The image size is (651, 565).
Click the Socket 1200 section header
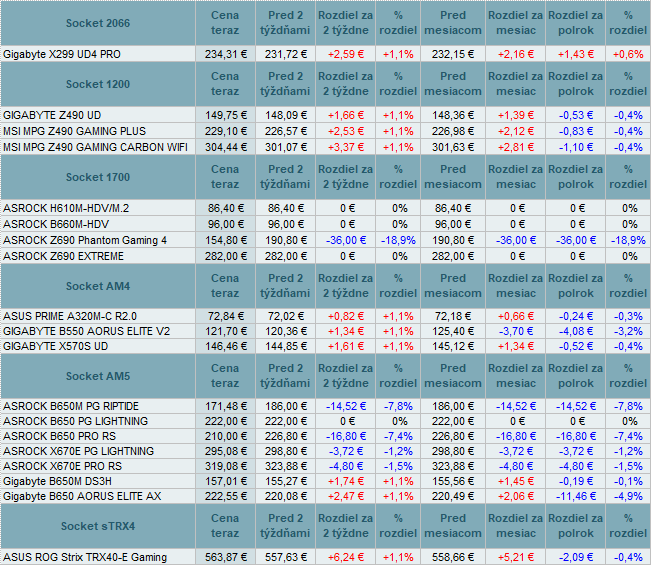point(98,84)
